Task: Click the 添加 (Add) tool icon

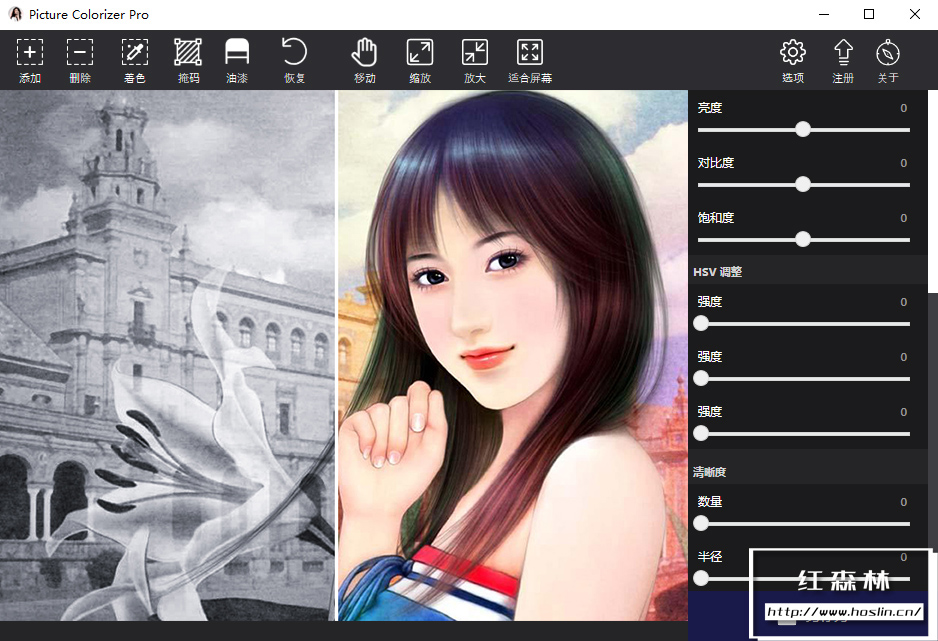Action: coord(29,53)
